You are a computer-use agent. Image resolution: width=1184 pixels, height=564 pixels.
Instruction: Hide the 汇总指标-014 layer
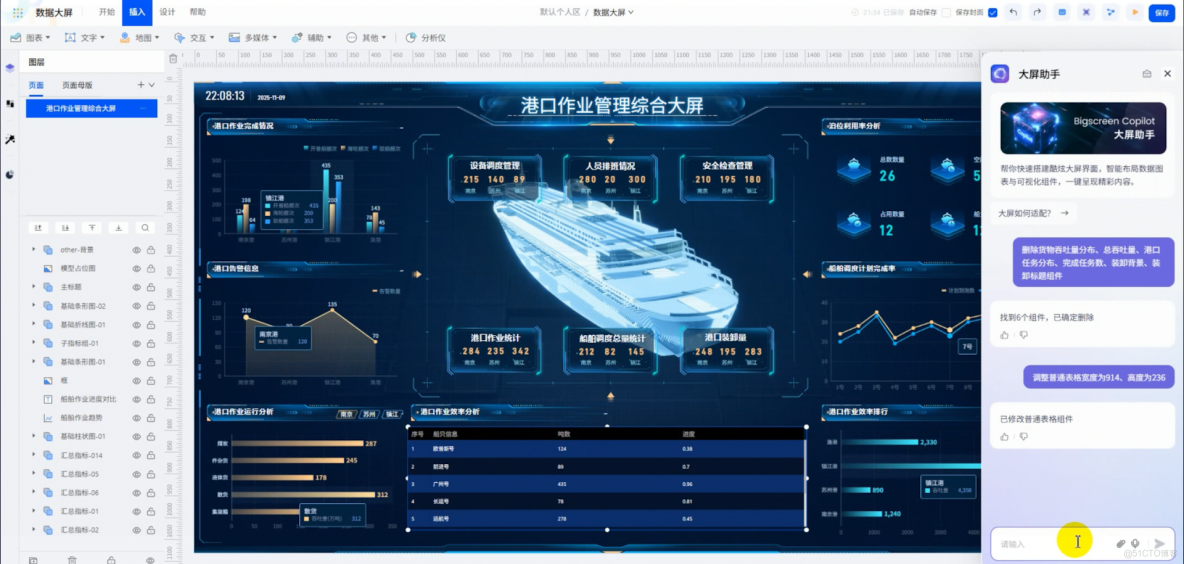(x=137, y=455)
